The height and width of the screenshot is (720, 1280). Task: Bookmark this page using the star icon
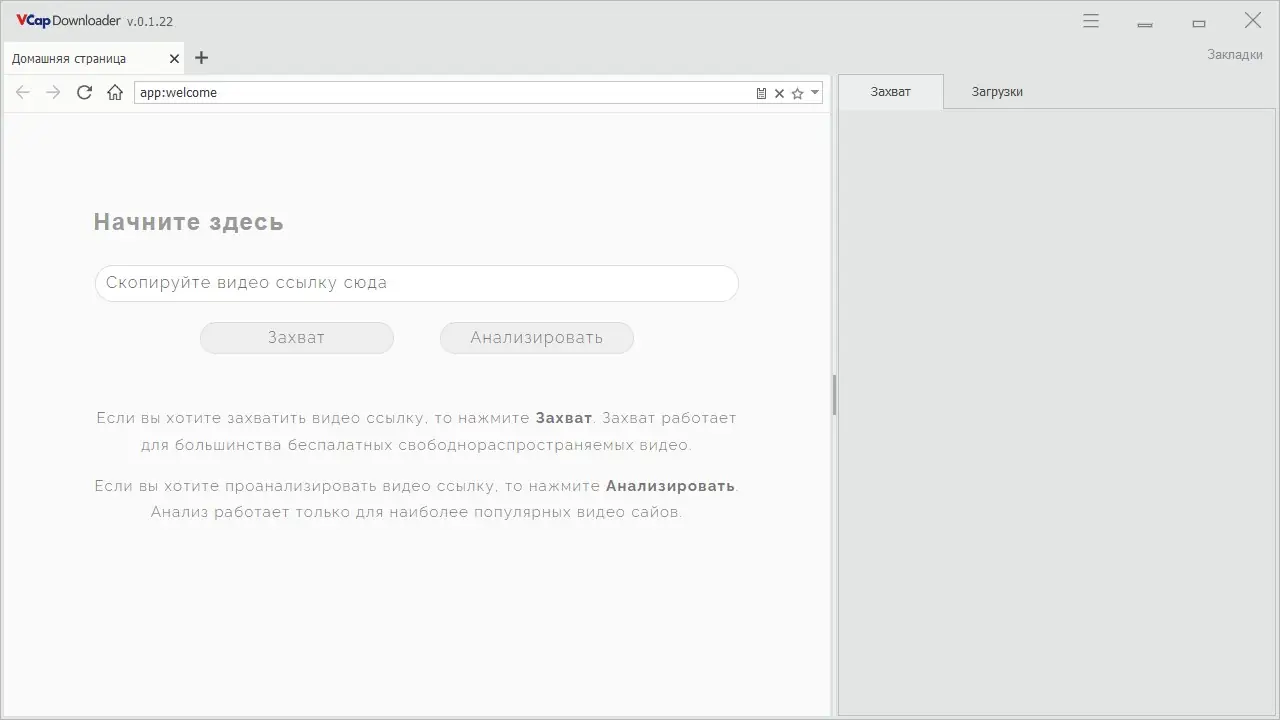pyautogui.click(x=797, y=92)
